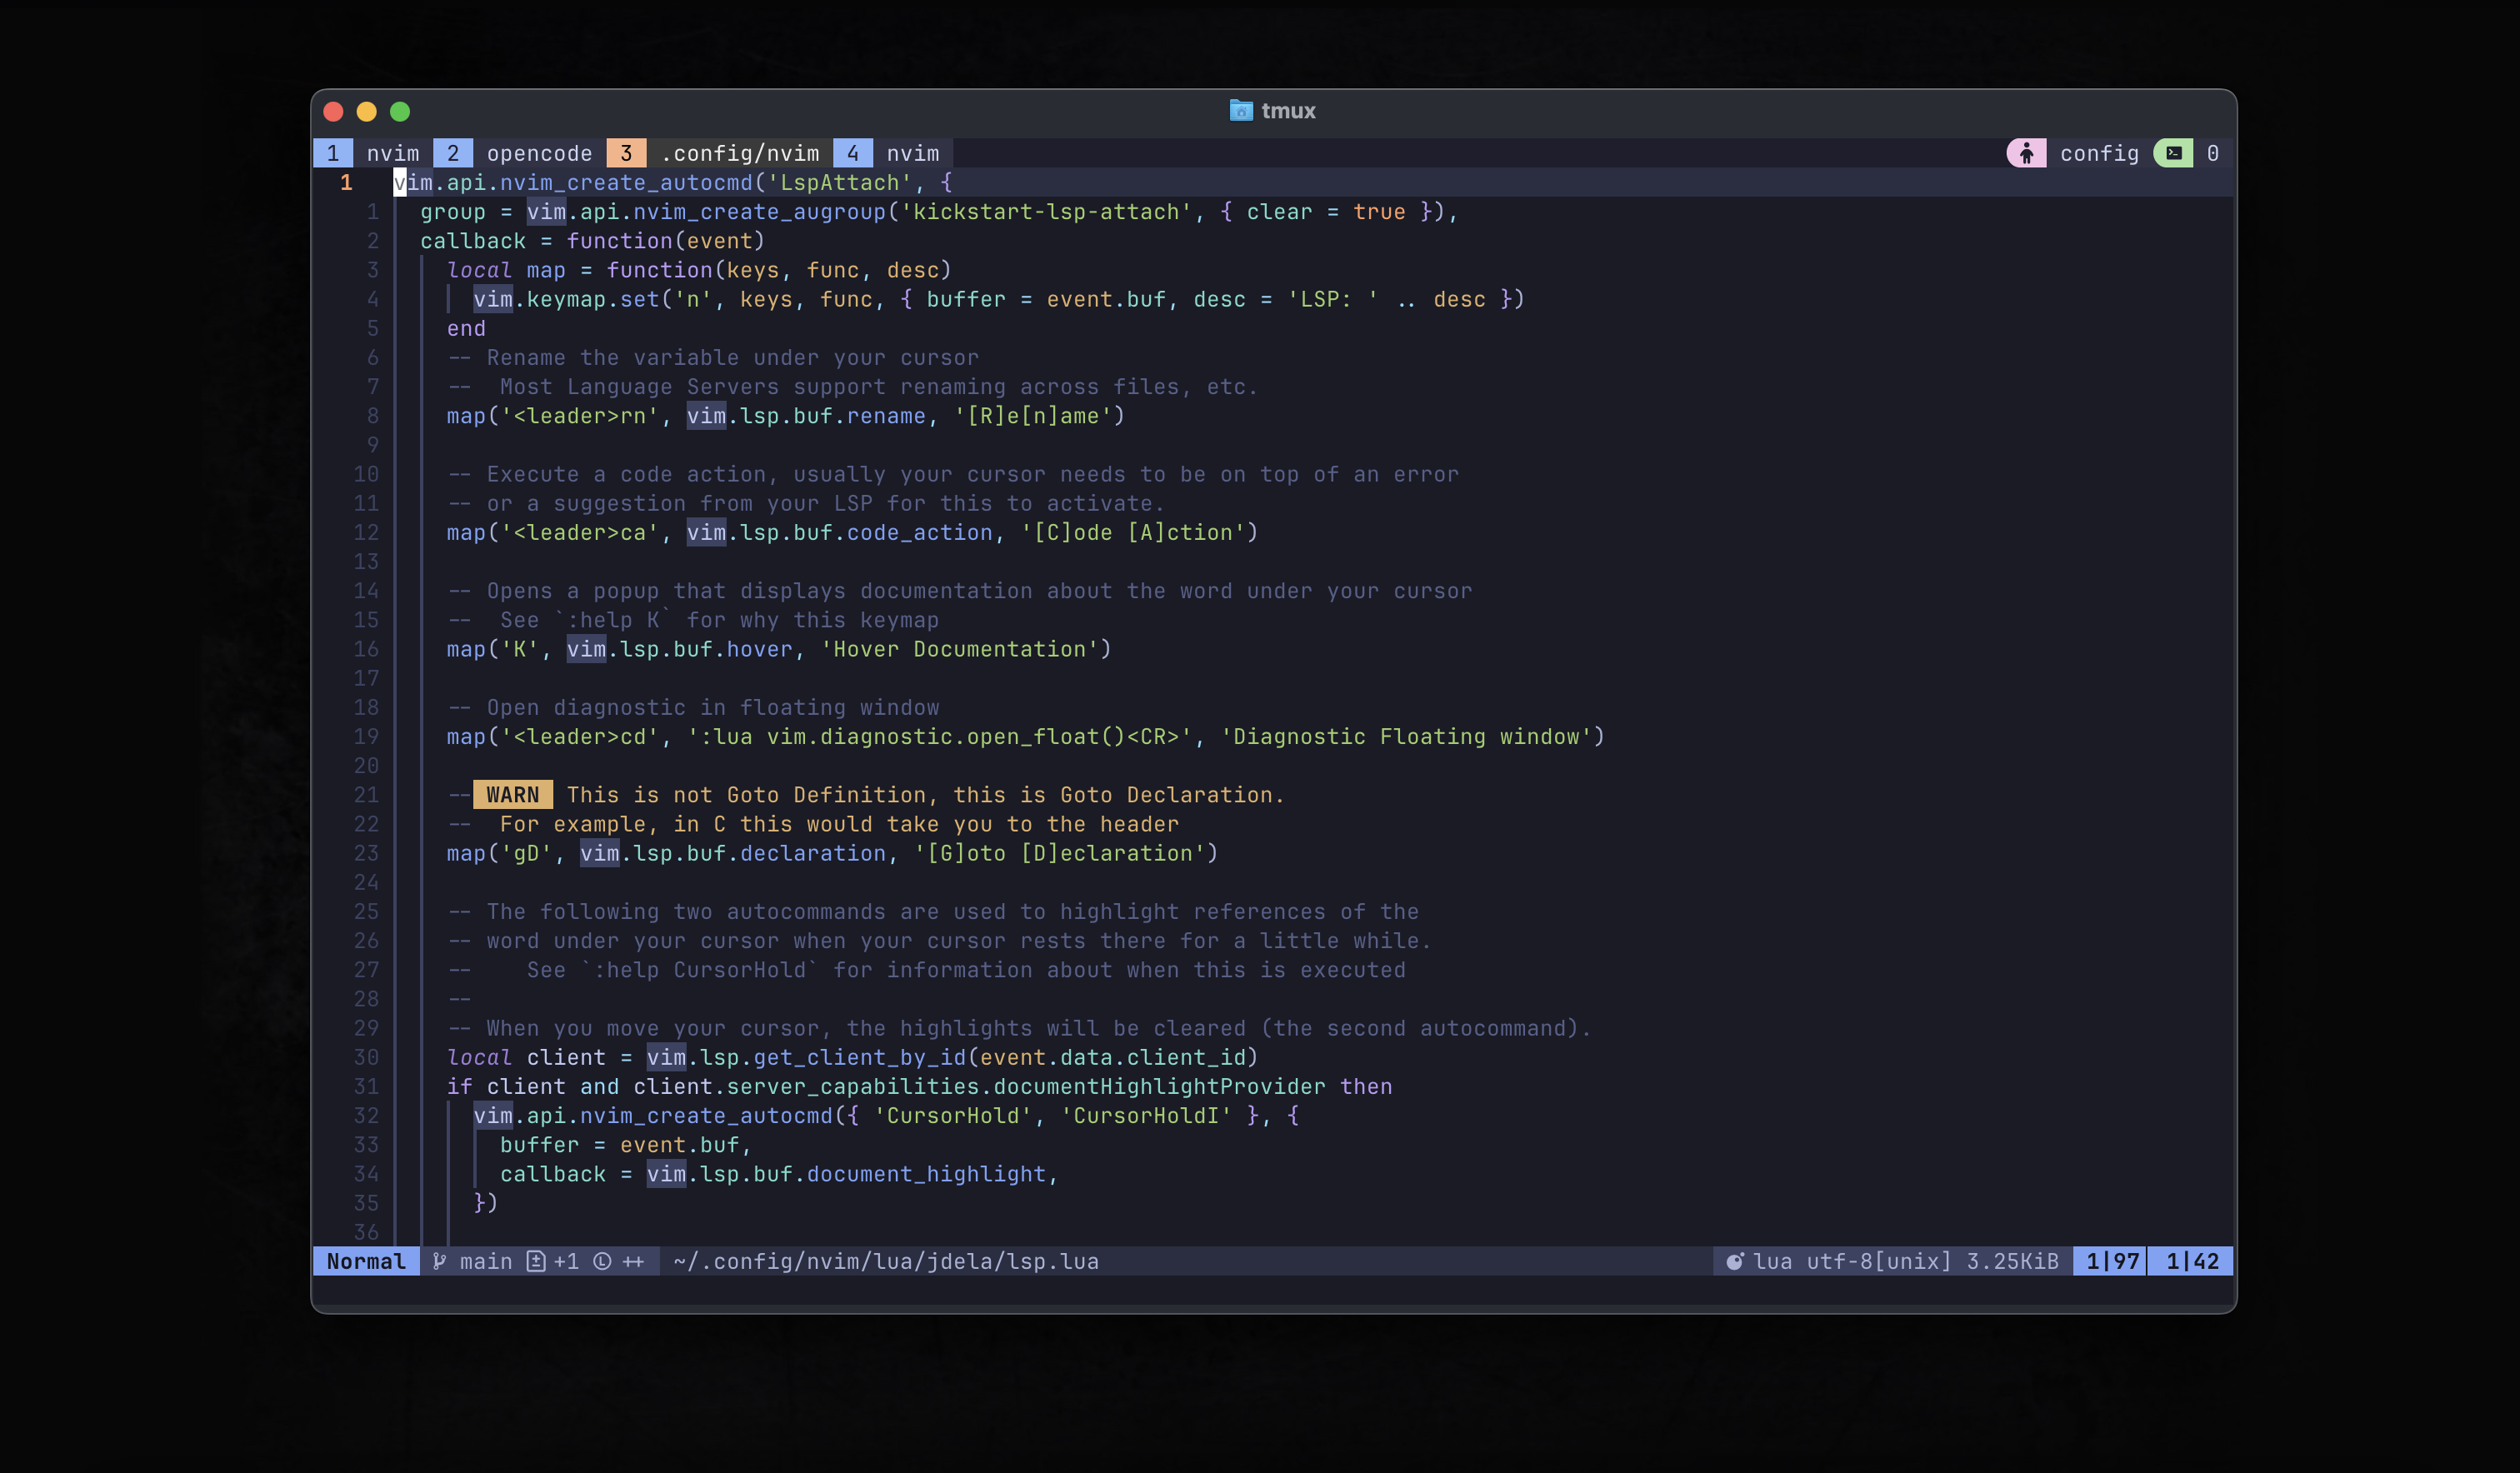This screenshot has width=2520, height=1473.
Task: Switch to tmux window 3 .config/nvim
Action: [x=740, y=153]
